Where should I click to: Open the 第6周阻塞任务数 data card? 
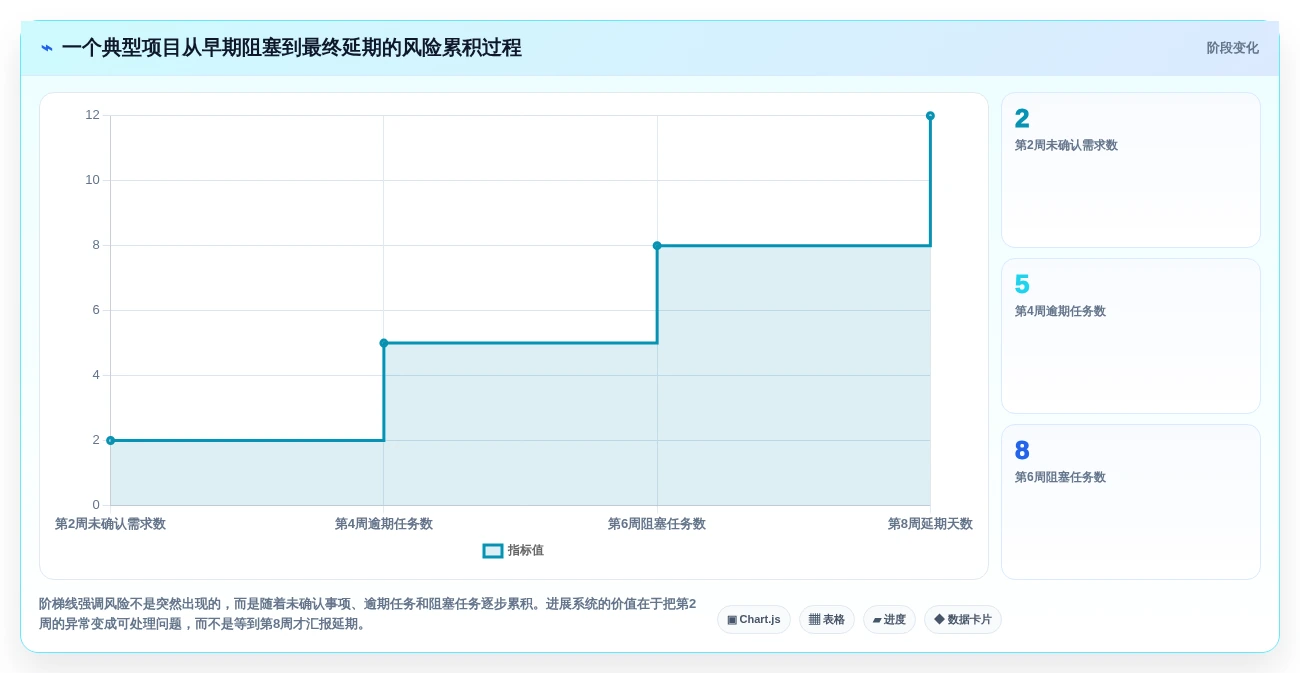[x=1131, y=502]
